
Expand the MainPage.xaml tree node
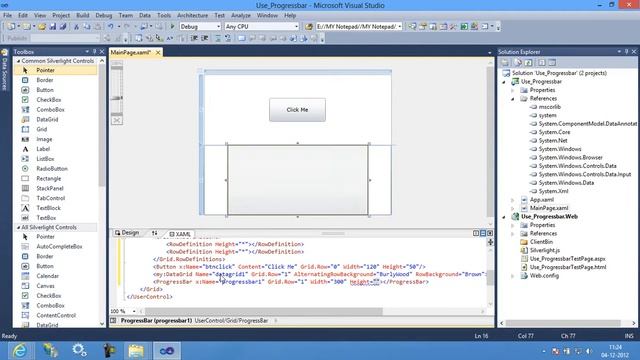(x=513, y=208)
